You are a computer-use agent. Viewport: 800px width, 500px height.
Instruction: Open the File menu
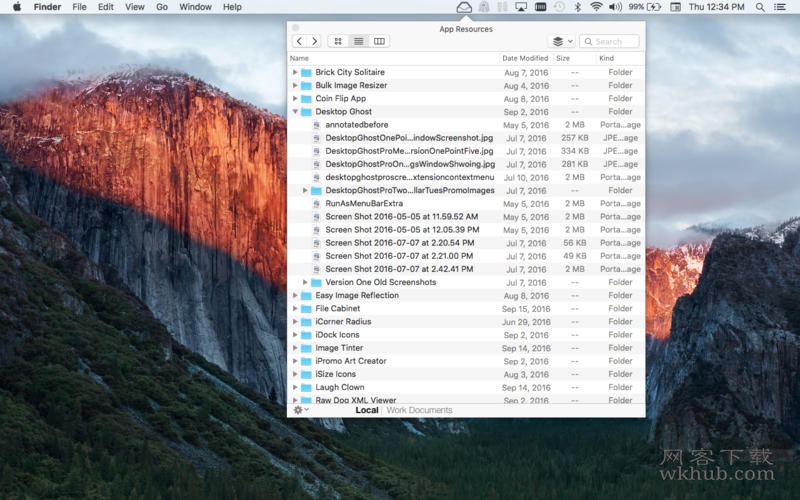pos(79,7)
